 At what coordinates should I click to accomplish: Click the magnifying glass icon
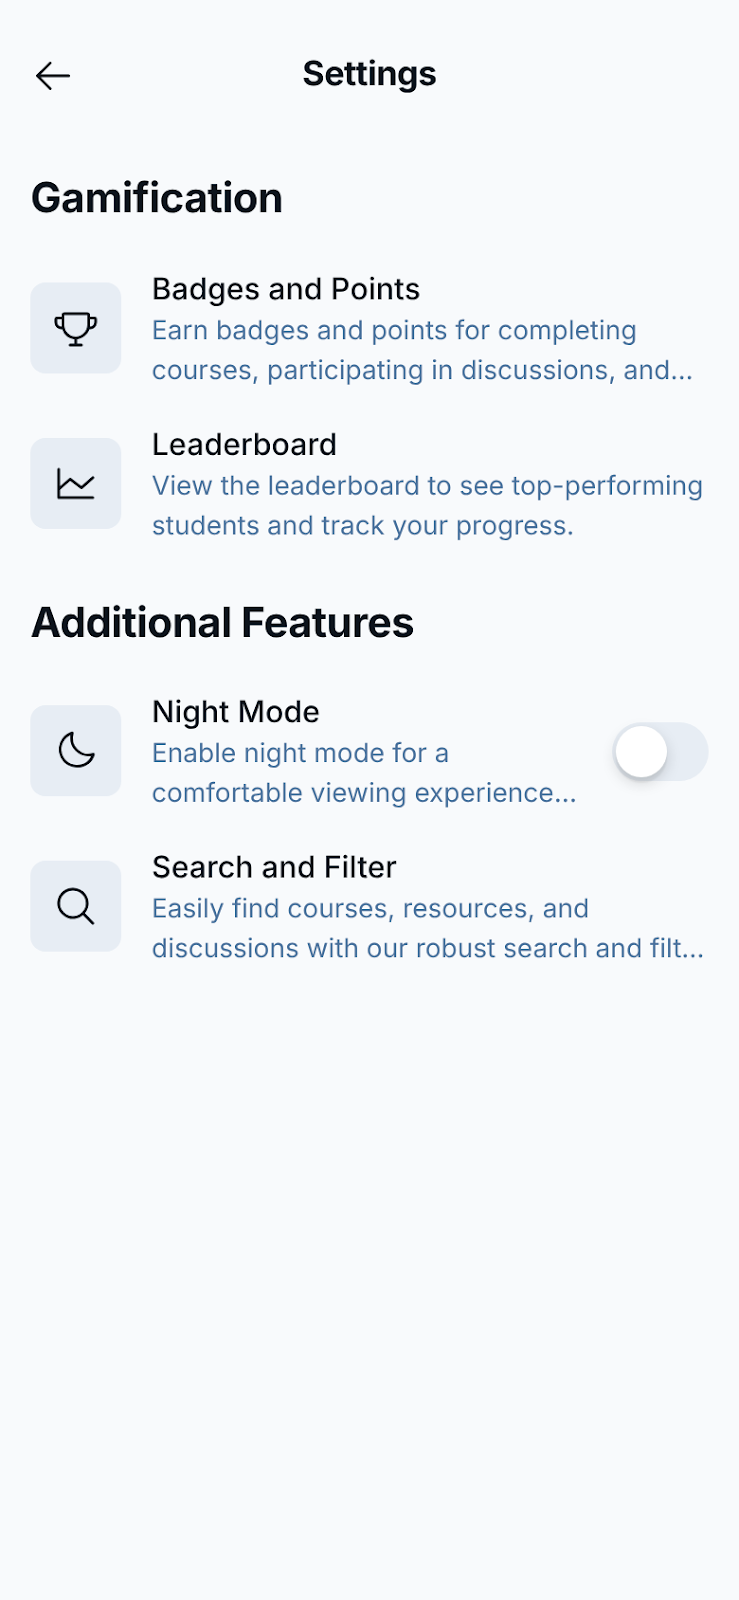pyautogui.click(x=76, y=906)
